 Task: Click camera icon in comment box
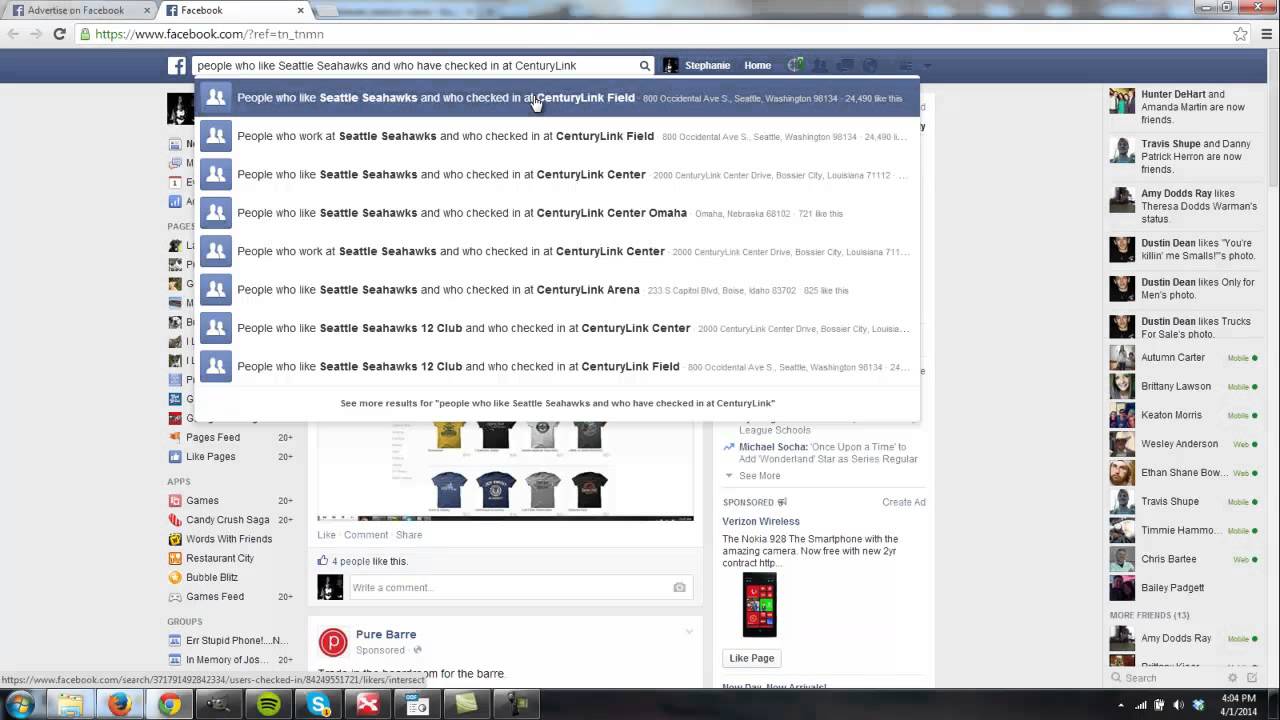679,587
